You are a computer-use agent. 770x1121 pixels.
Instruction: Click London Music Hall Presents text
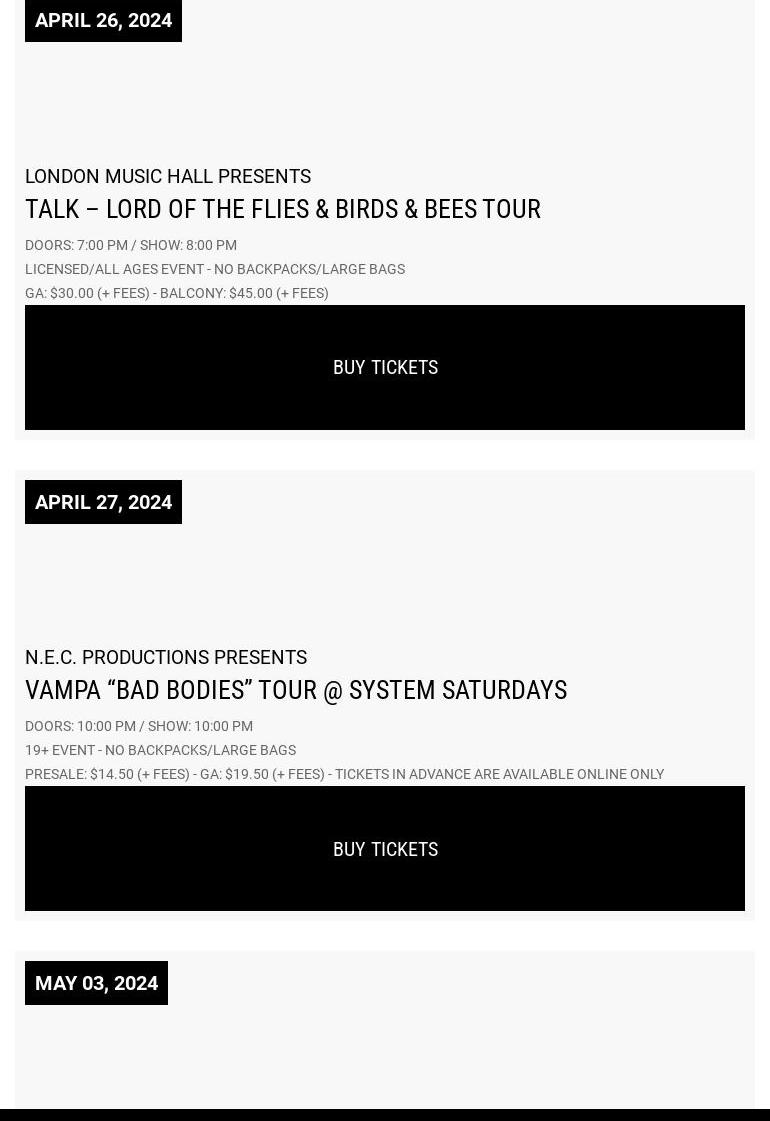[x=168, y=177]
